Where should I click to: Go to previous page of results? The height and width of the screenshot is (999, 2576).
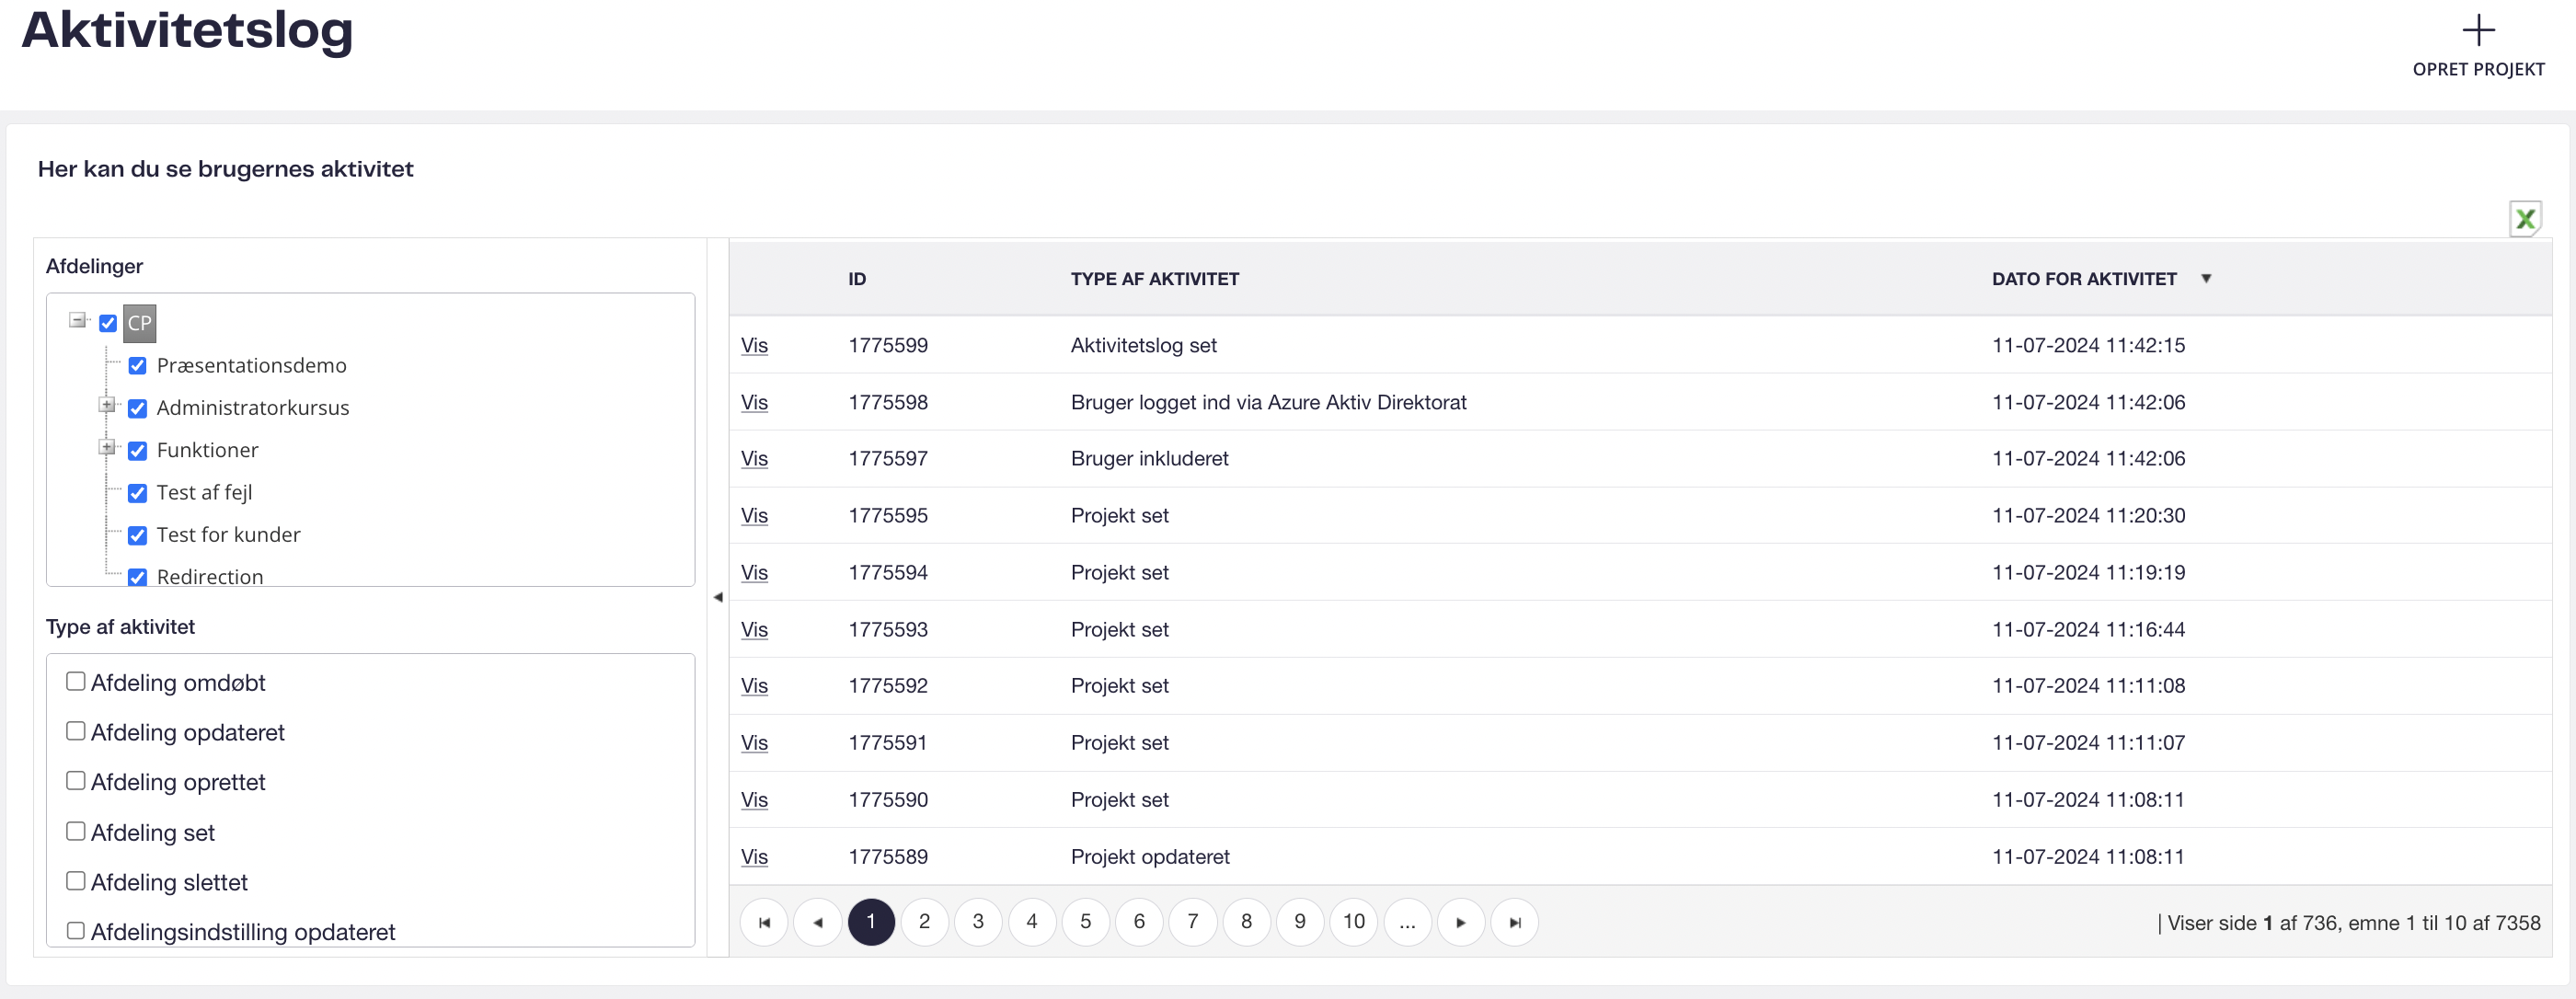point(818,922)
